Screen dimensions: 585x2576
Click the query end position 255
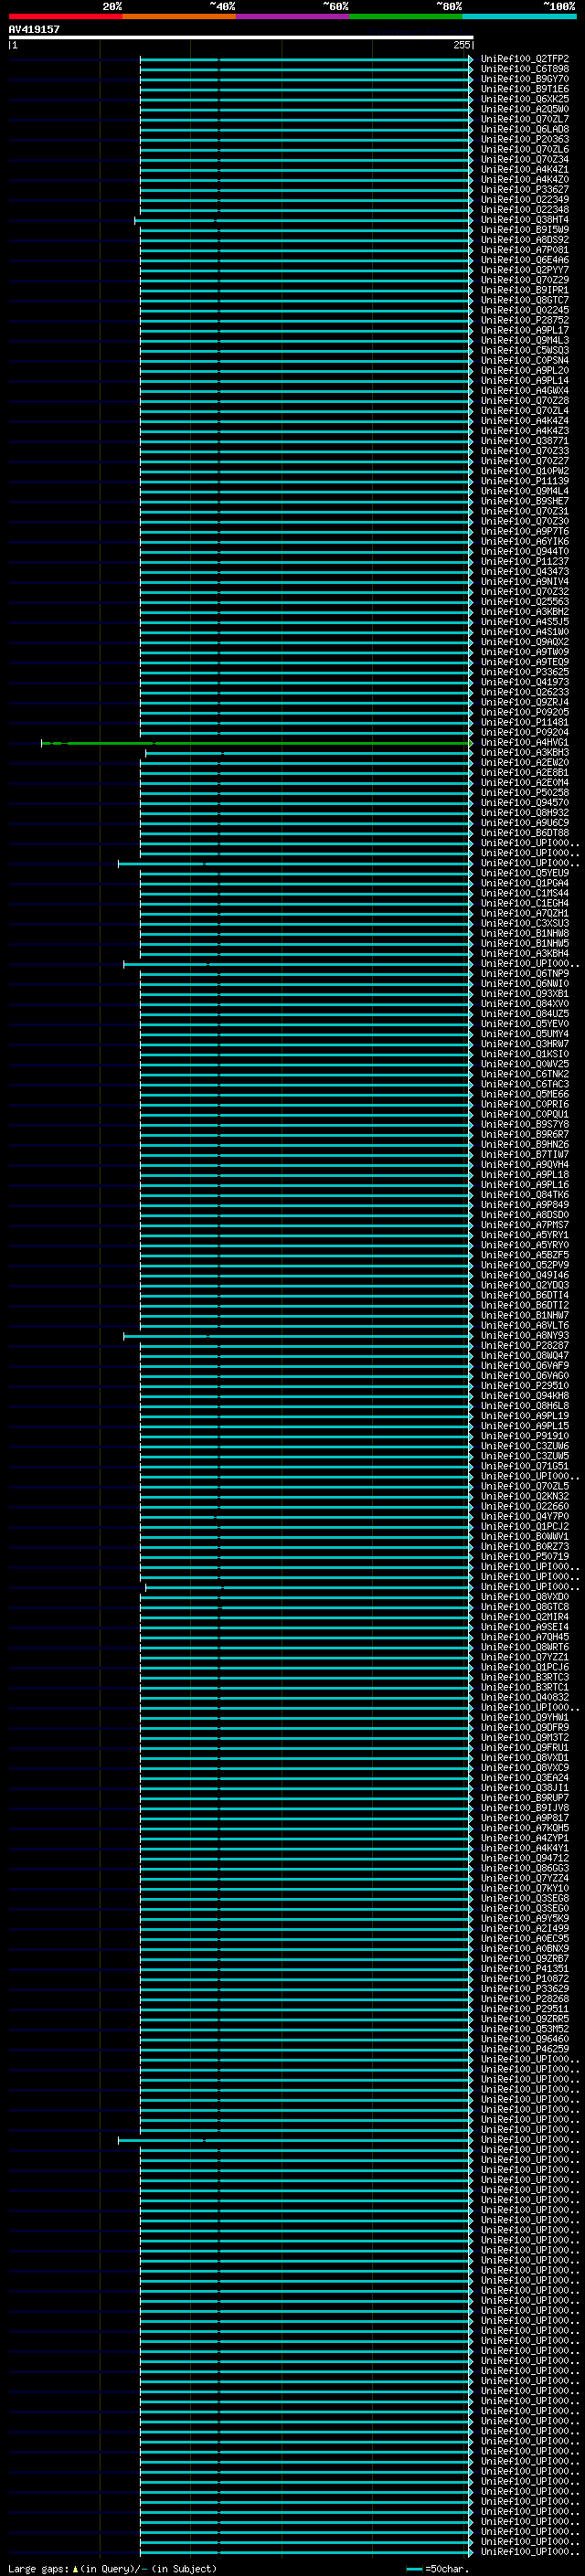[x=461, y=45]
